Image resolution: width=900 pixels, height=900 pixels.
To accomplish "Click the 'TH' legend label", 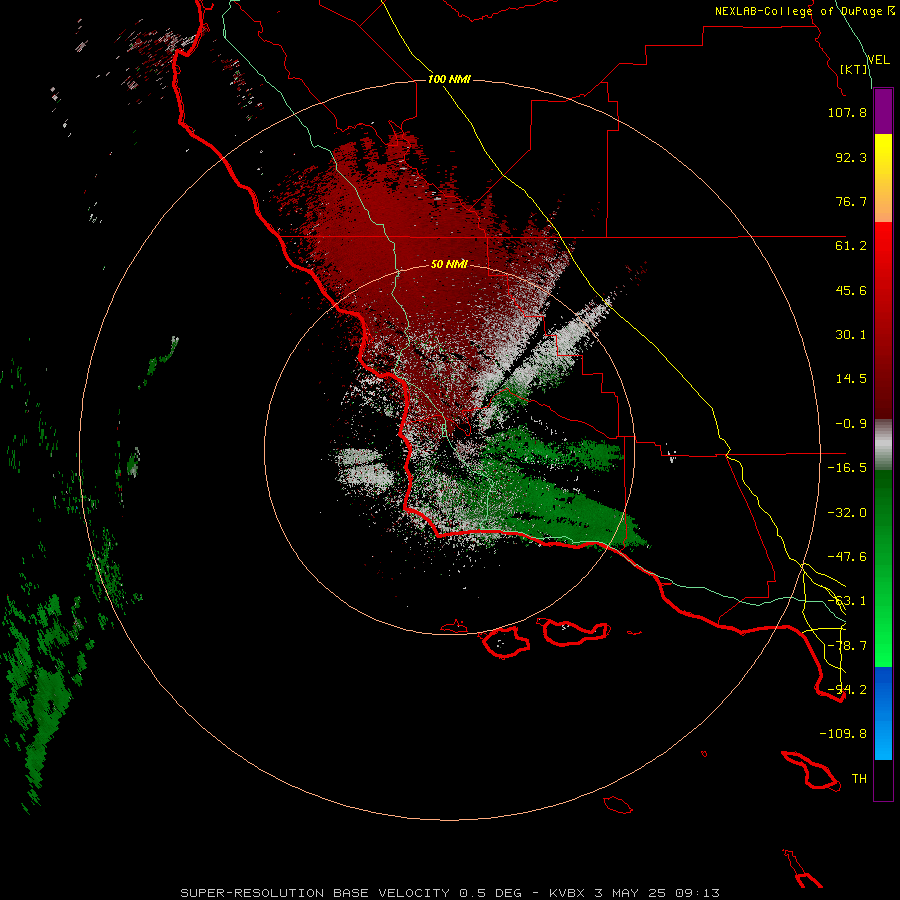I will tap(859, 779).
